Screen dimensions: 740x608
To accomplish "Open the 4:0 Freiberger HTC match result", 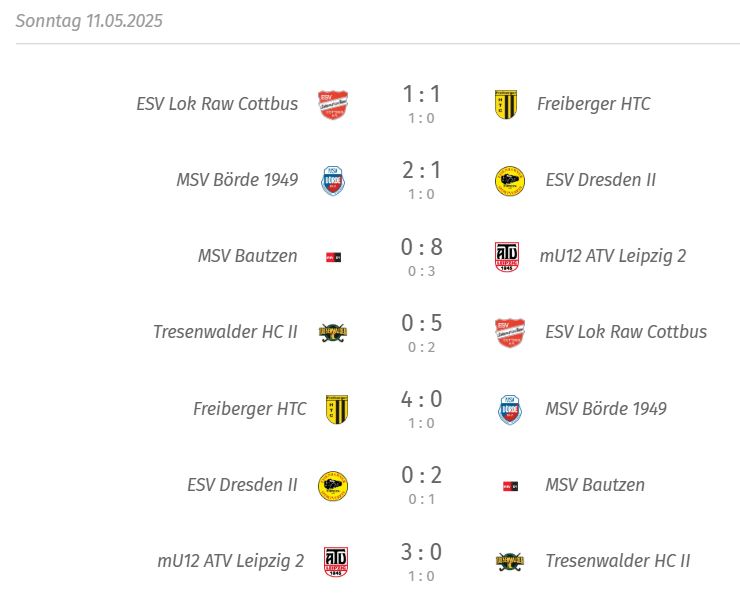I will 421,399.
